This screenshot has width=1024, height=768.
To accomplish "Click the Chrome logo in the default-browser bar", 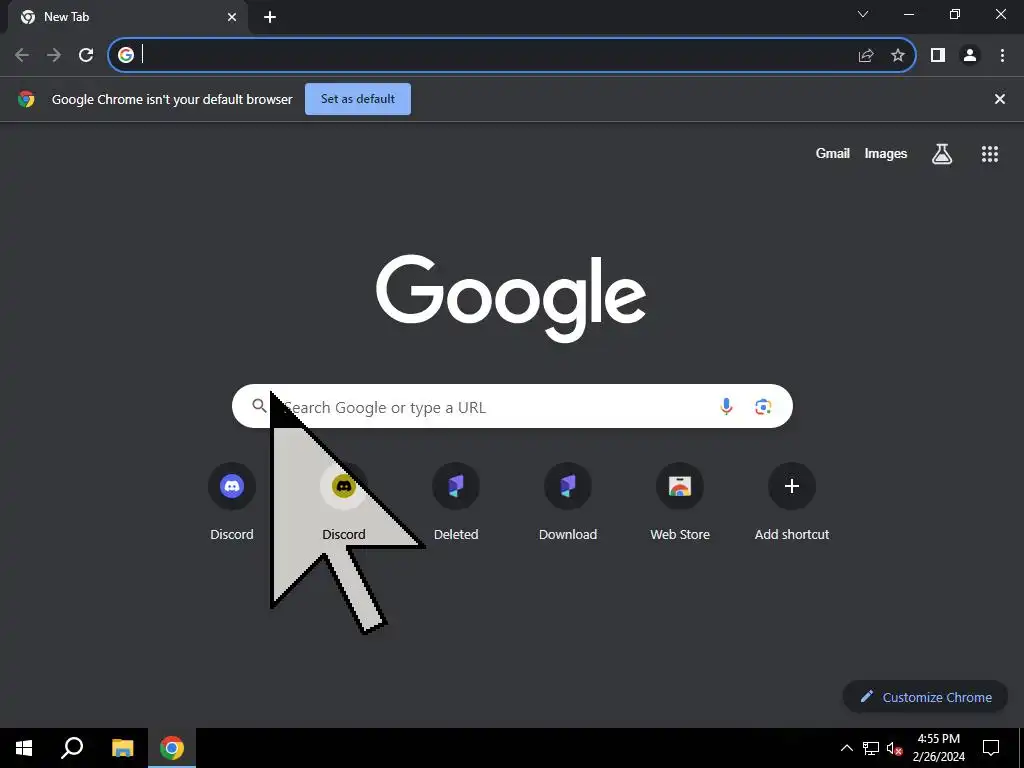I will point(26,99).
